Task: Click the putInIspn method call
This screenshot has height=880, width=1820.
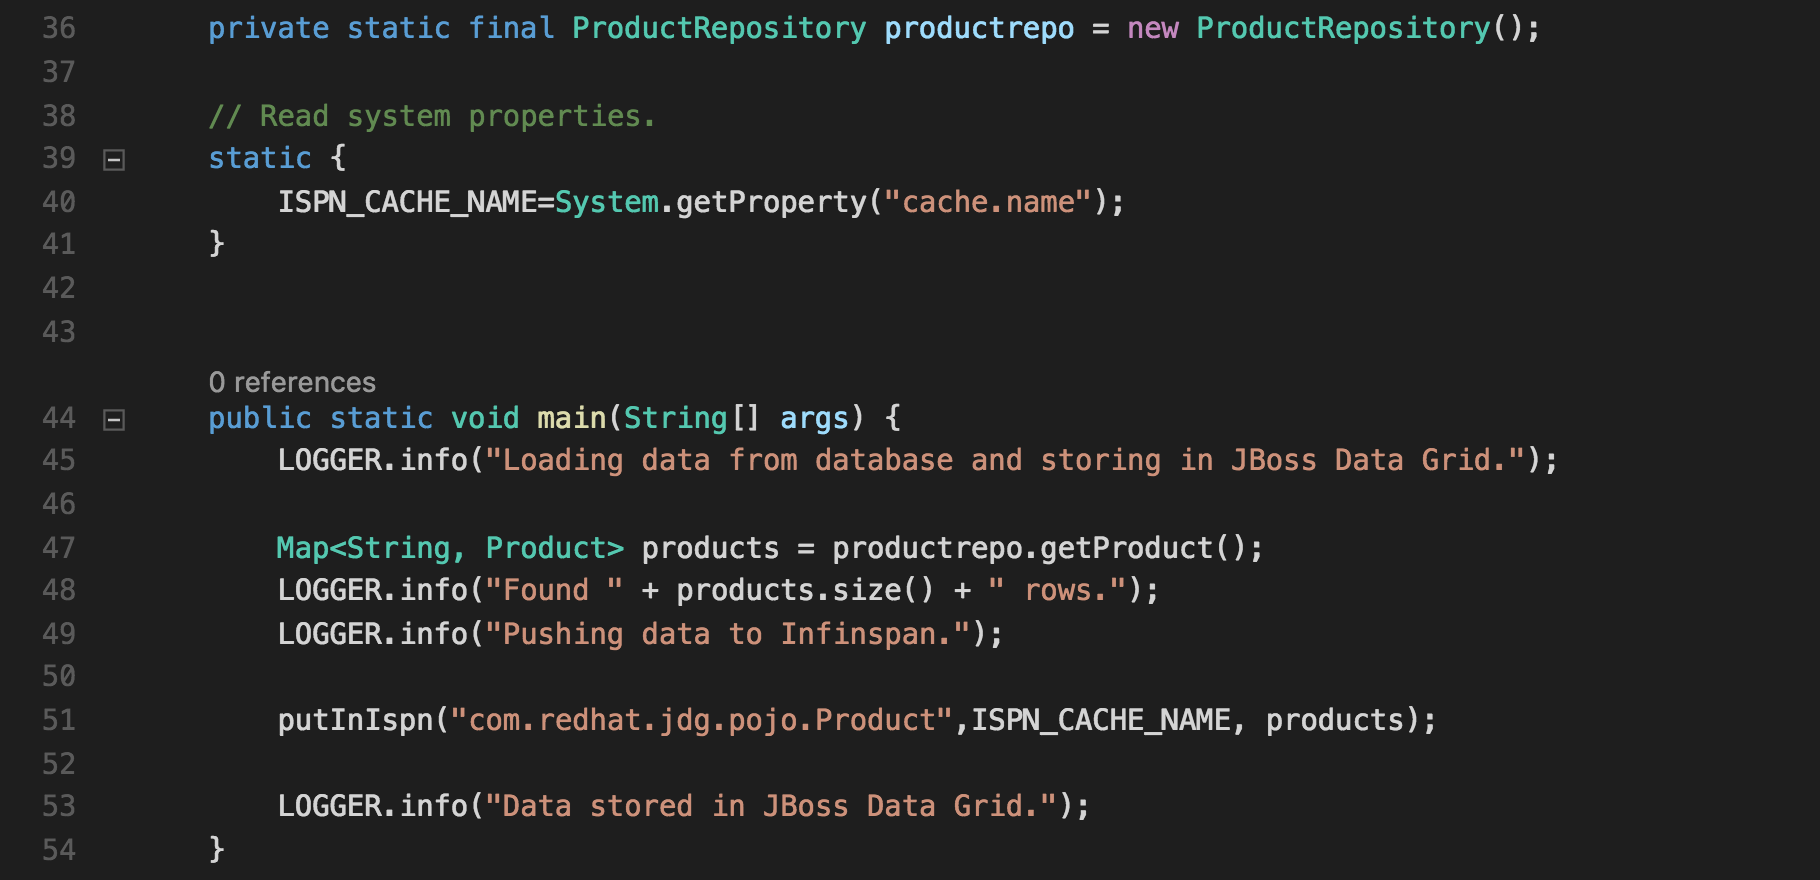Action: [x=355, y=720]
